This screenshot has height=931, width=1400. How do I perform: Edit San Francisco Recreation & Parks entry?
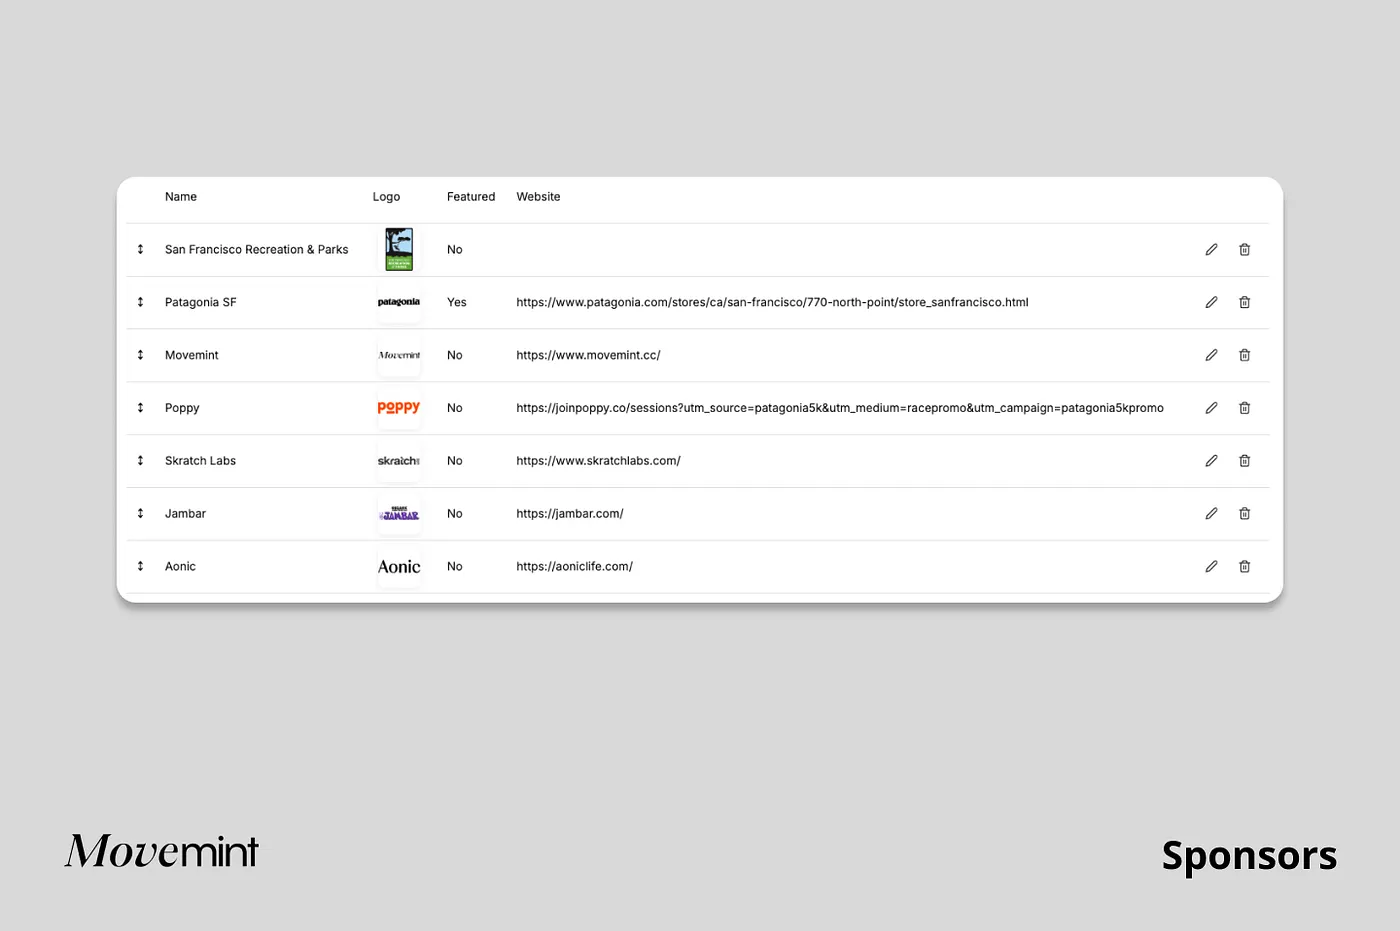tap(1211, 249)
